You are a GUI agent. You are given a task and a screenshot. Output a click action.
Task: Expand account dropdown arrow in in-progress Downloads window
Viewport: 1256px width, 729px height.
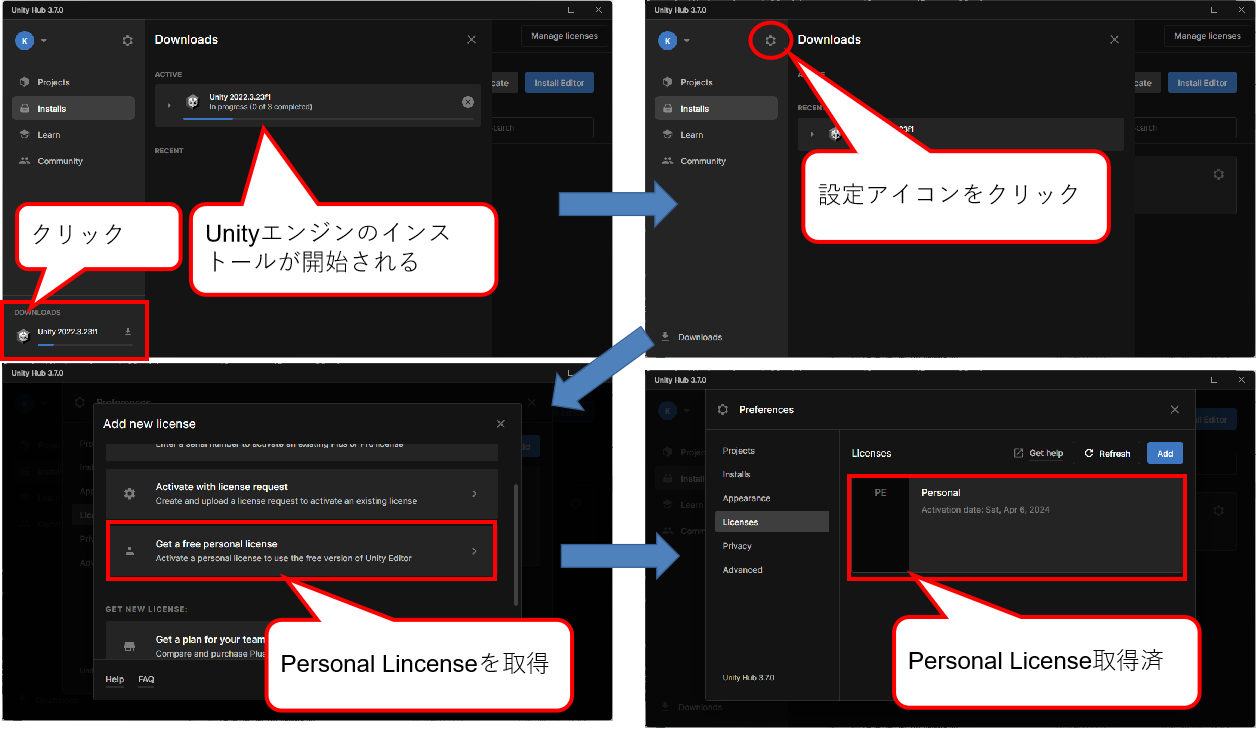click(x=44, y=41)
